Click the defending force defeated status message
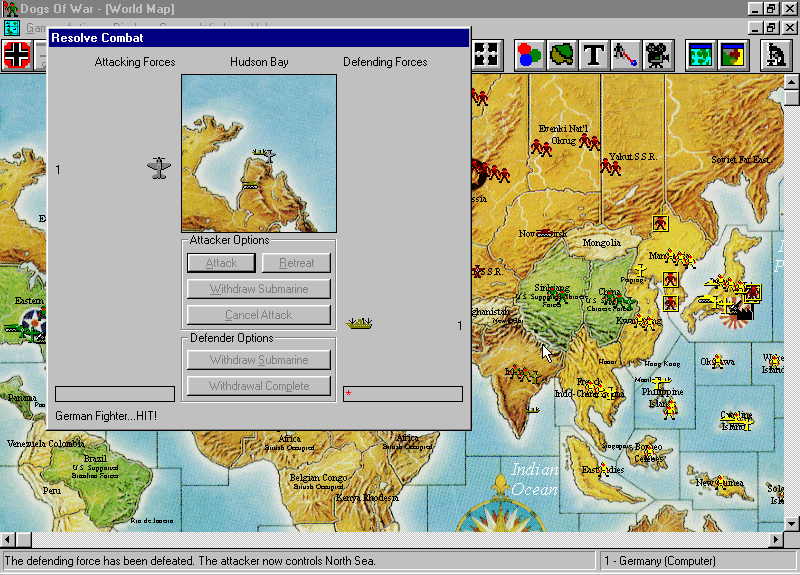 click(190, 561)
